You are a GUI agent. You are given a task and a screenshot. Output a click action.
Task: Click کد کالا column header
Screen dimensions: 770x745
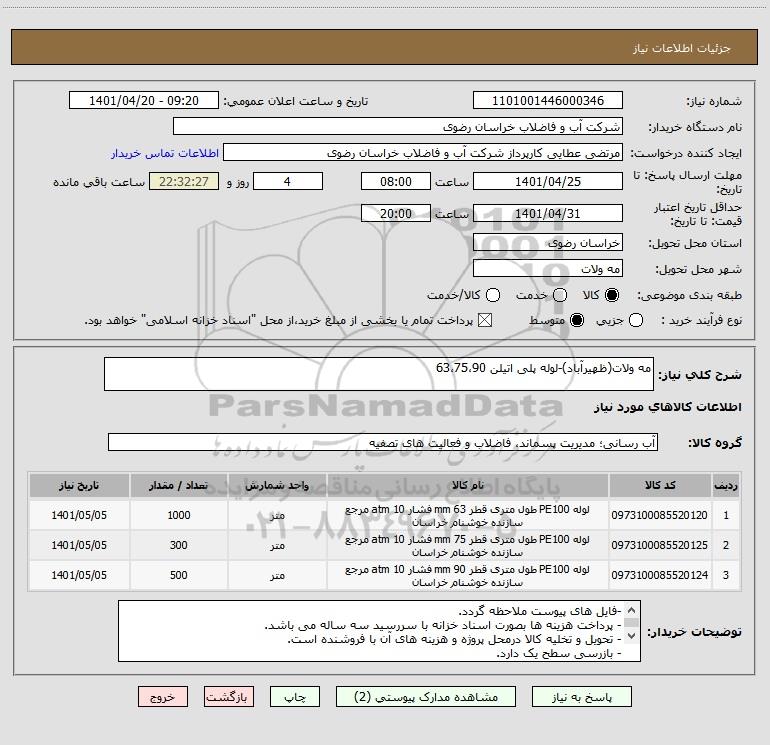(660, 486)
